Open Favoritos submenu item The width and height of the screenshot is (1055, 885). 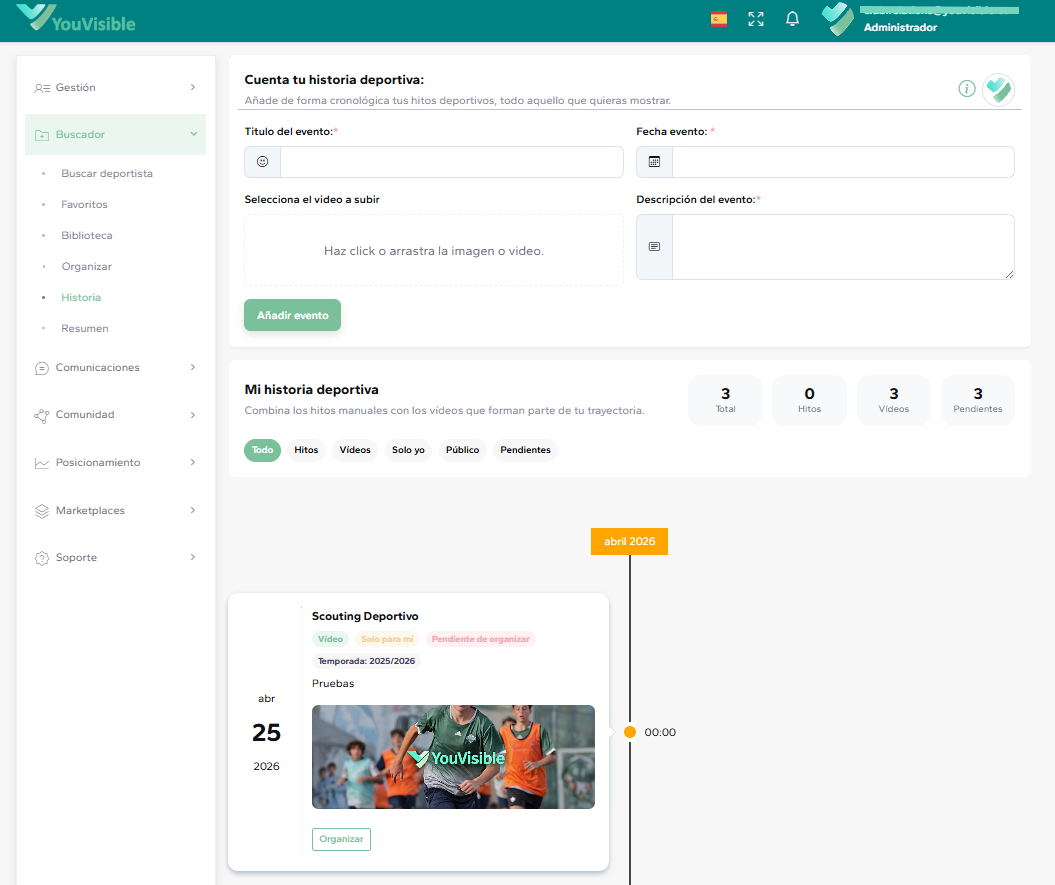point(84,205)
